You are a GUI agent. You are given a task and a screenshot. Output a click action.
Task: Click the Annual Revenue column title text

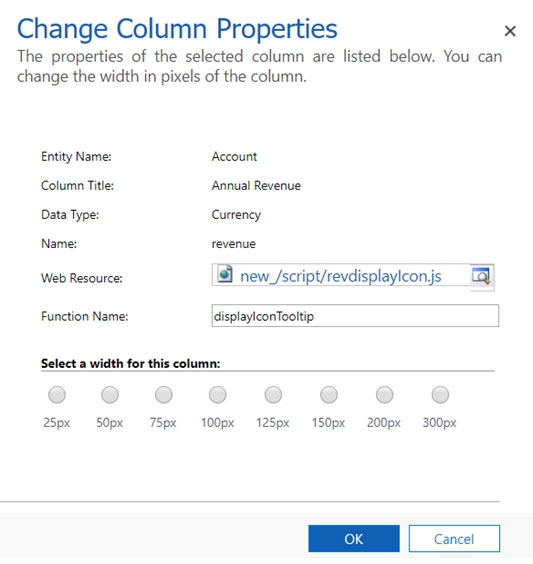256,186
